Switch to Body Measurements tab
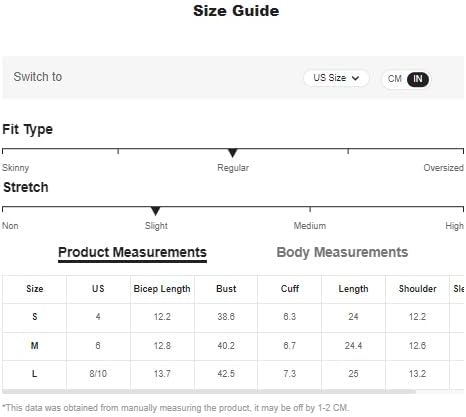Viewport: 466px width, 417px height. point(342,252)
